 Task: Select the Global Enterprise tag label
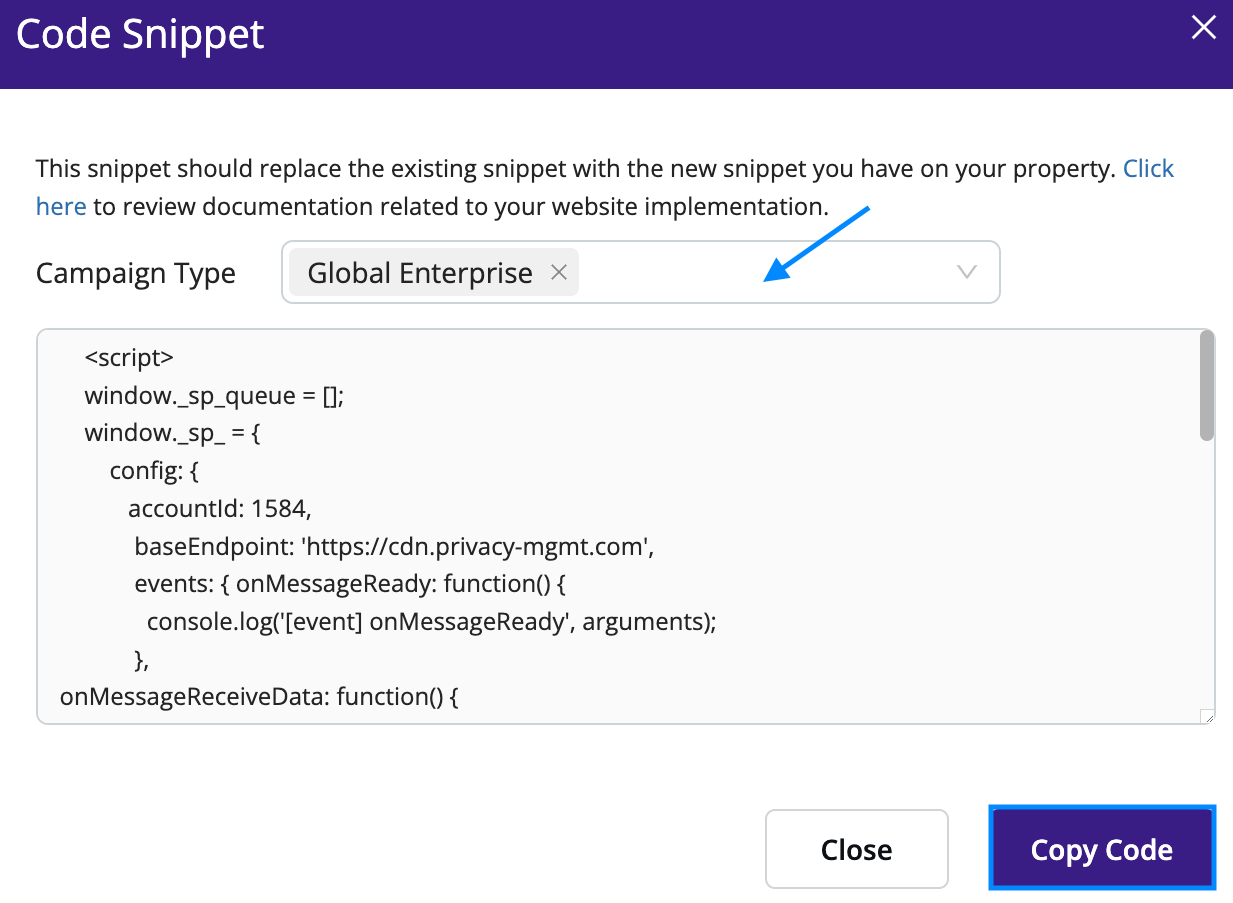coord(420,273)
